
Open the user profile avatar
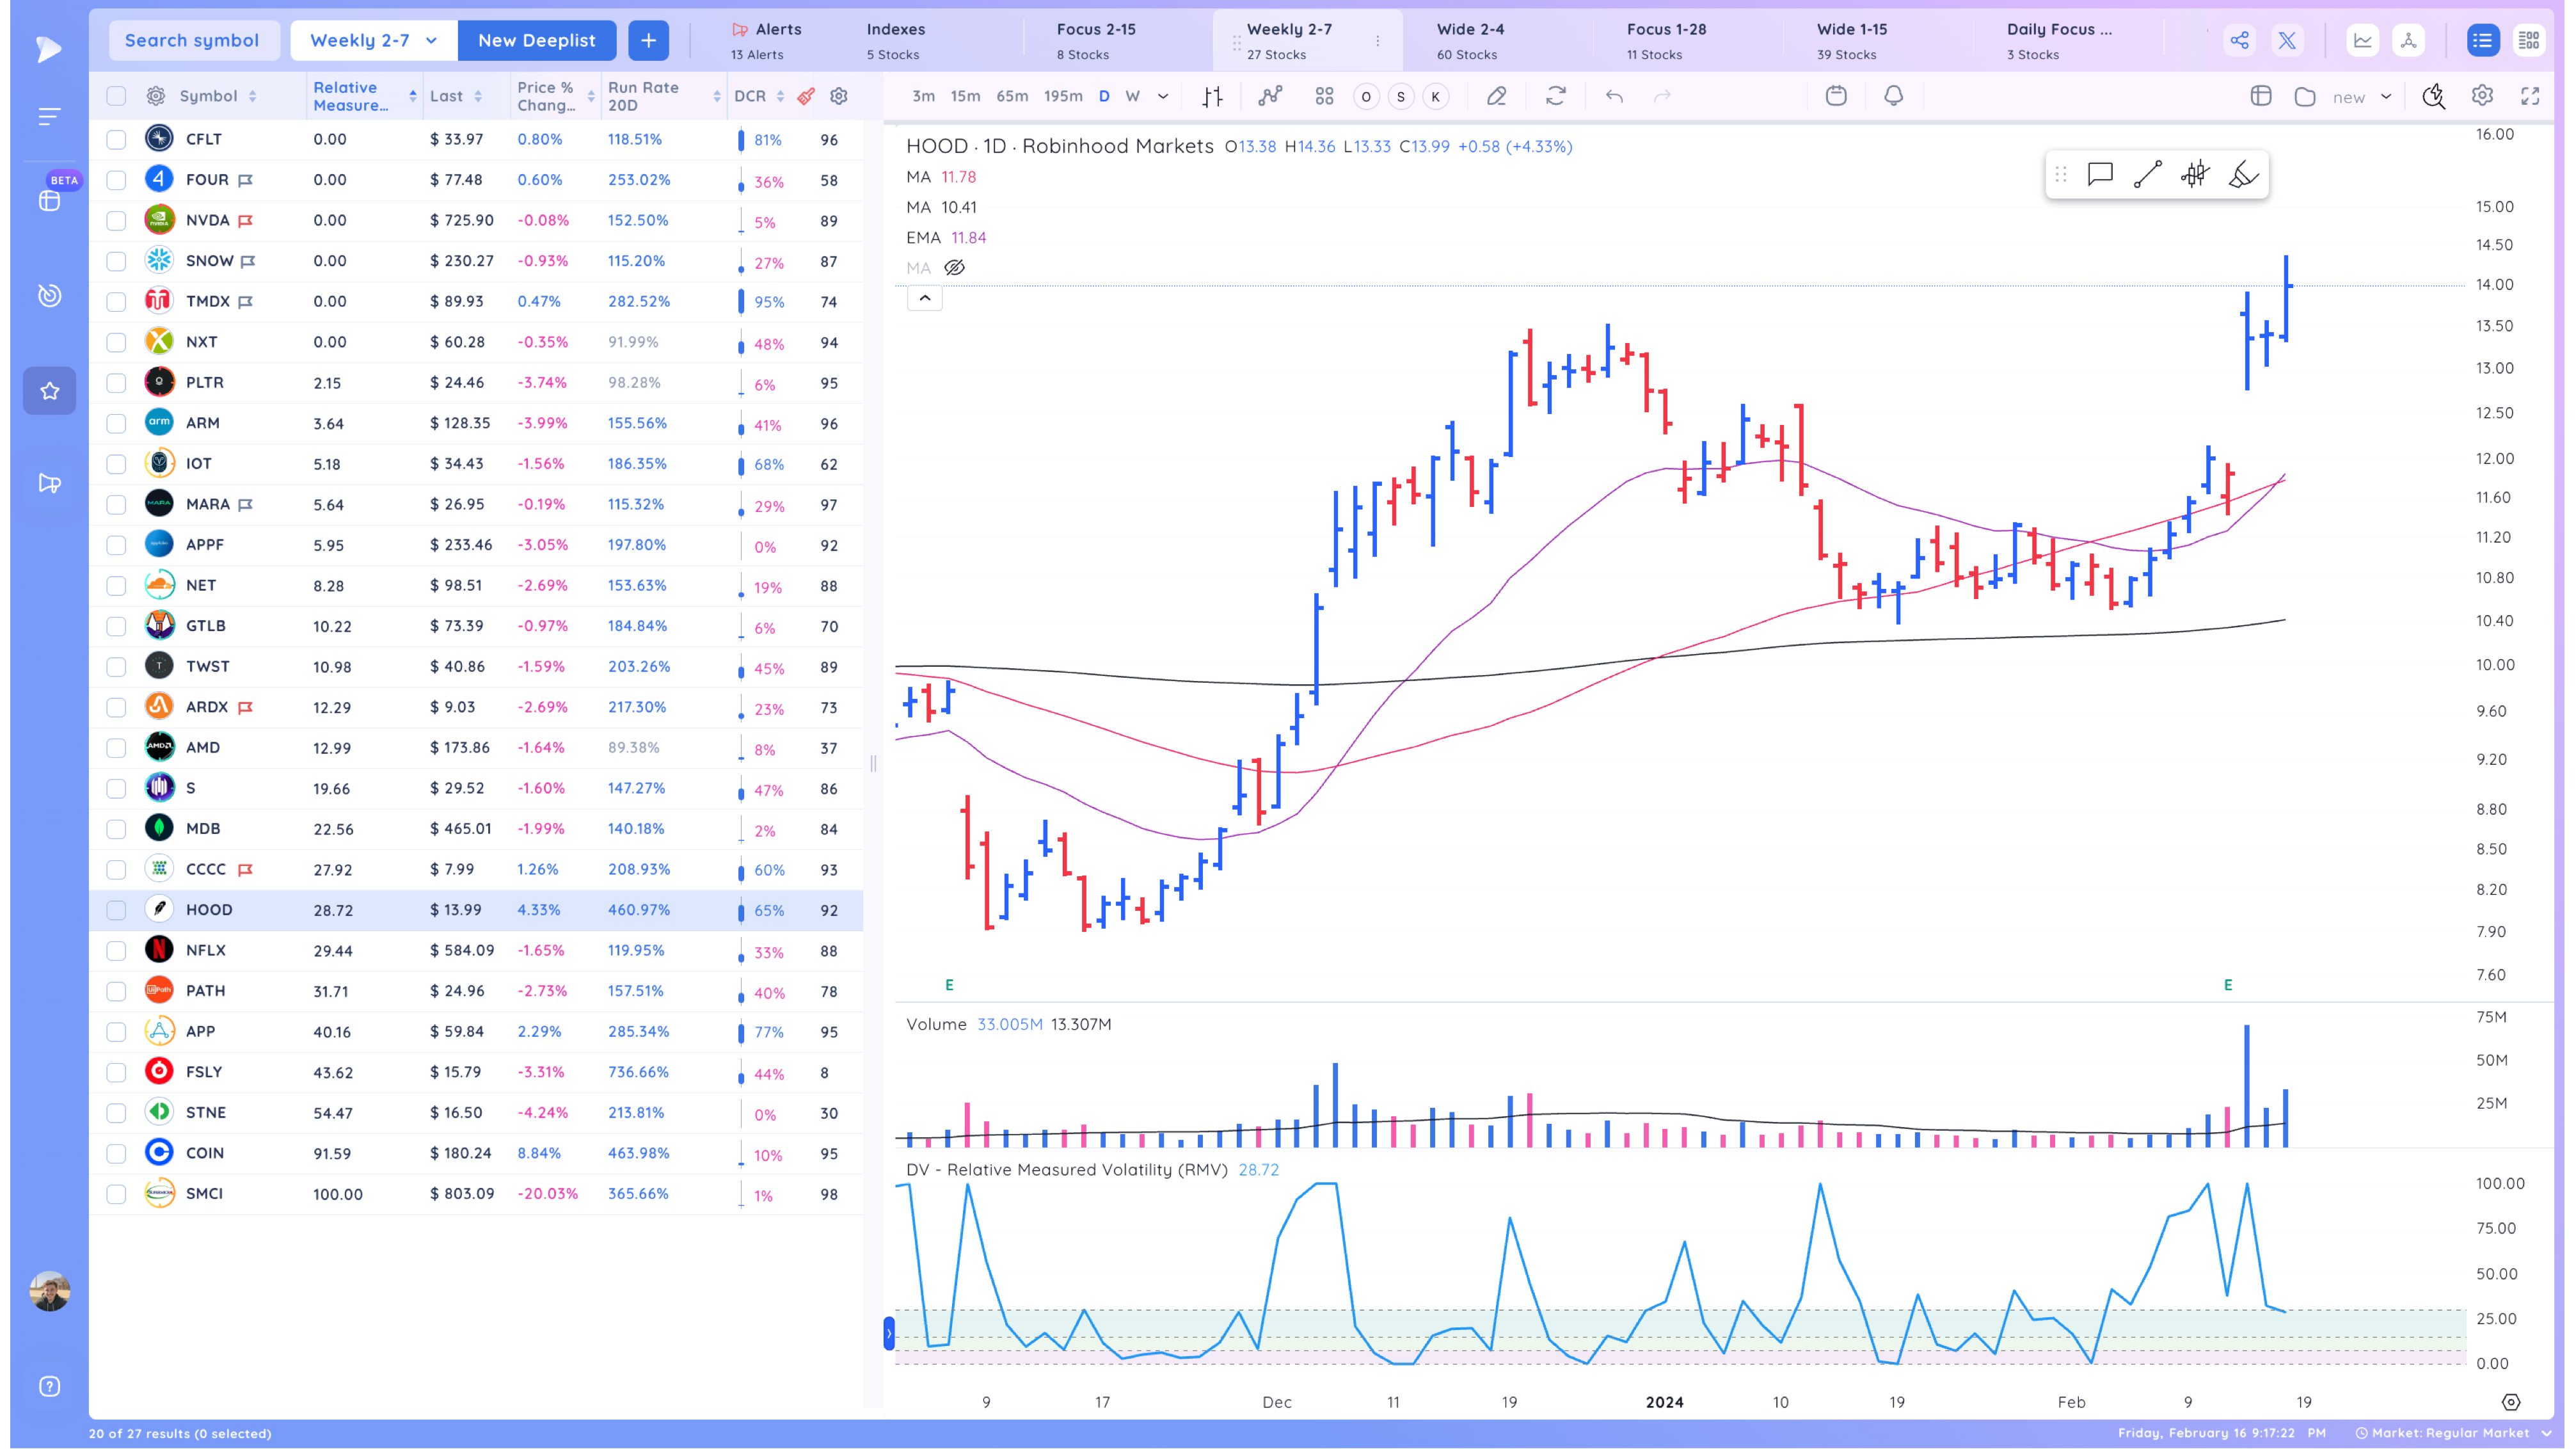pos(50,1291)
